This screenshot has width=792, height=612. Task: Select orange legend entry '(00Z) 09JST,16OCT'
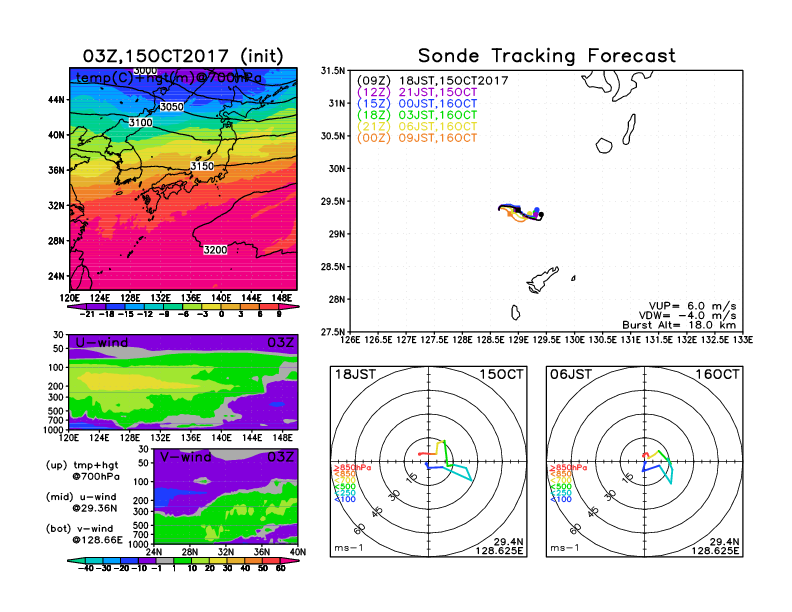point(417,138)
